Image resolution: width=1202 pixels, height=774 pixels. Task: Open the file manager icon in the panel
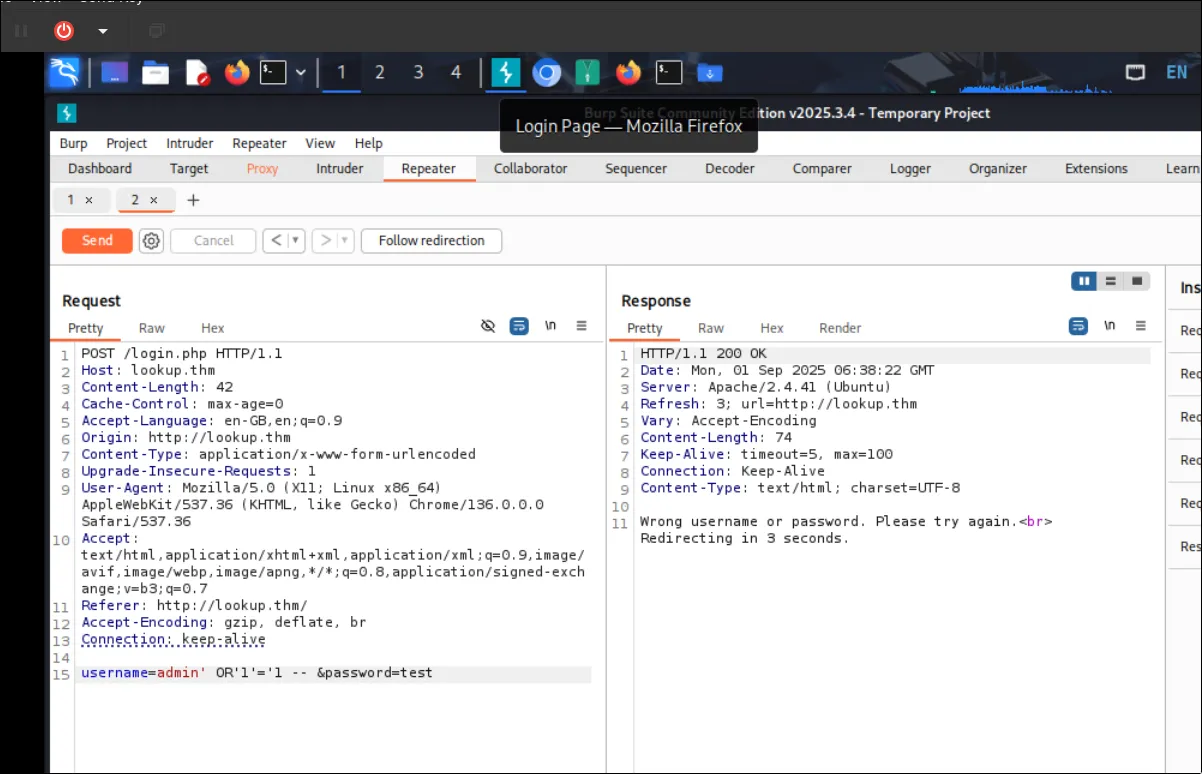coord(155,73)
